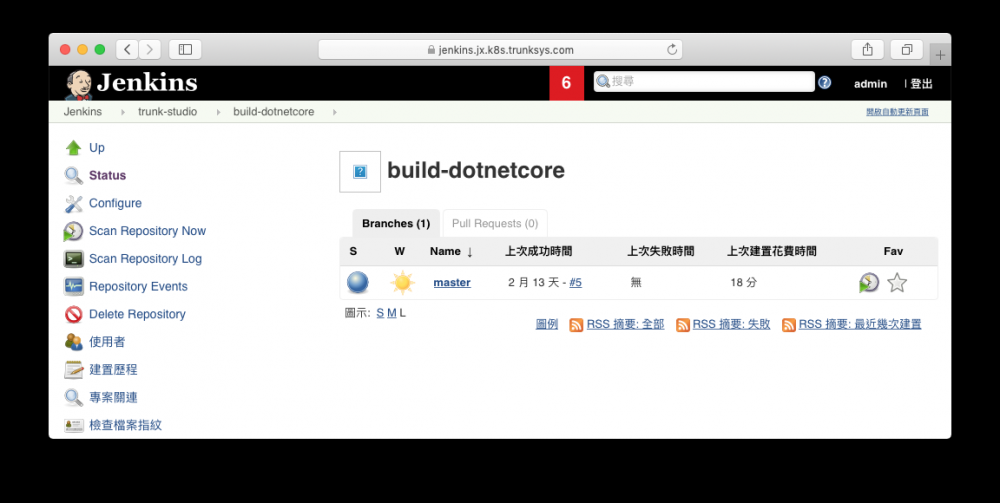Click the sunny weather icon for master
Image resolution: width=1000 pixels, height=503 pixels.
[402, 282]
